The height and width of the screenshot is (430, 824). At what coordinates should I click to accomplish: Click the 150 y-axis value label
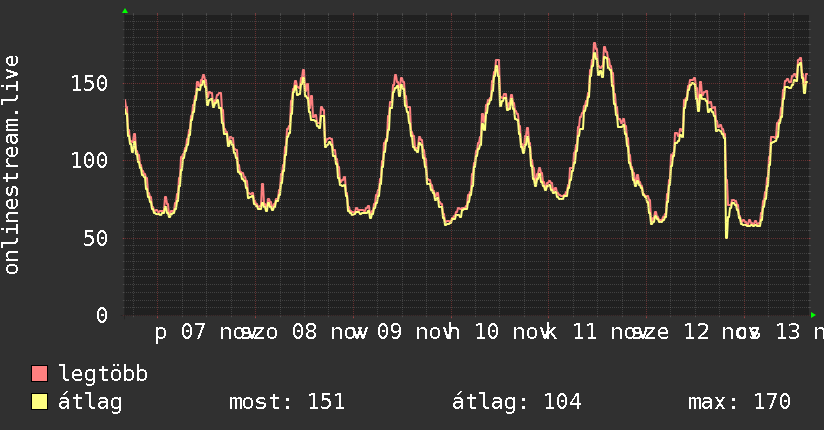coord(89,83)
